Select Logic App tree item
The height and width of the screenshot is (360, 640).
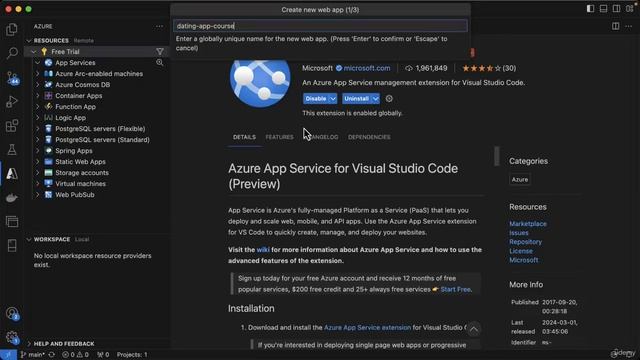point(70,118)
